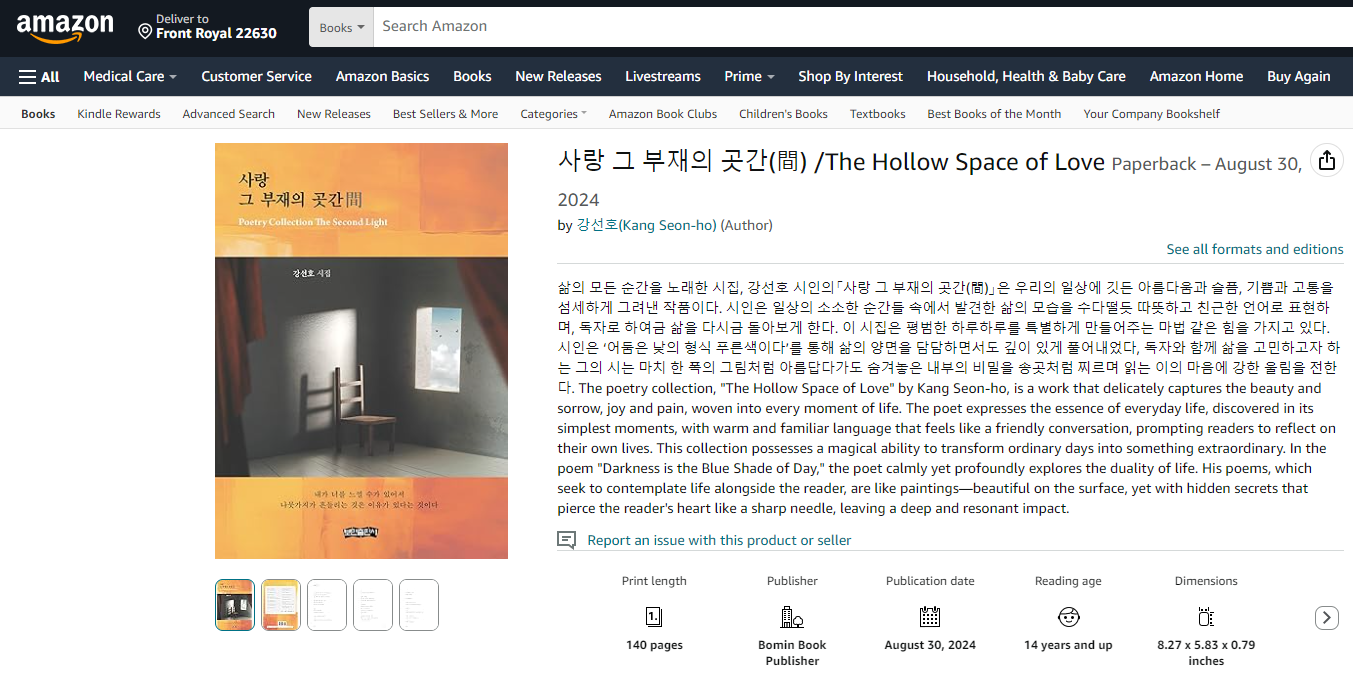Select Books tab in the subnavigation bar

(x=38, y=114)
